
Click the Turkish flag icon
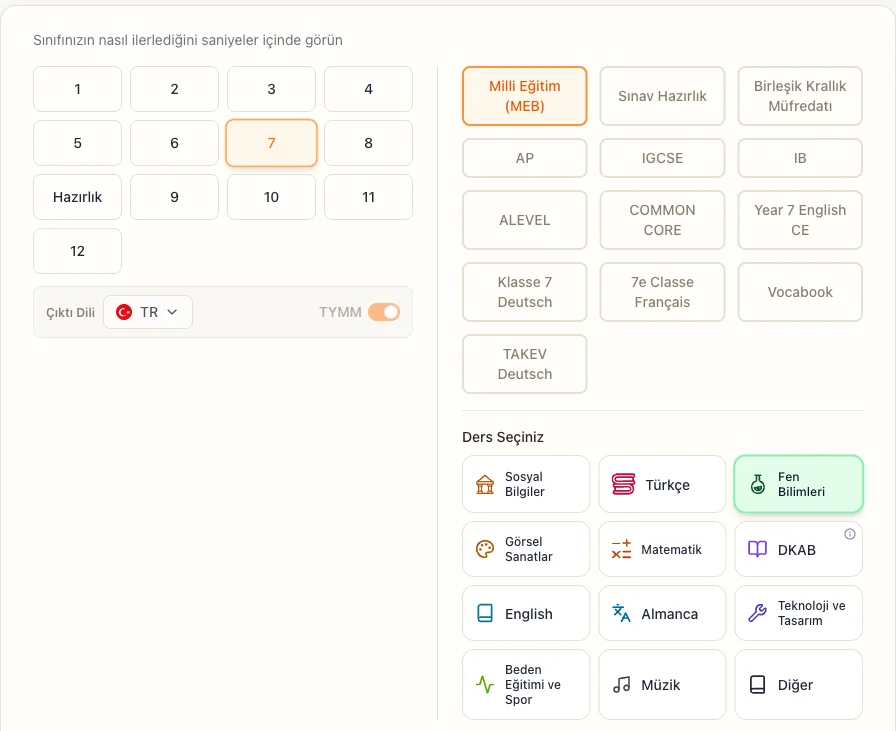123,312
